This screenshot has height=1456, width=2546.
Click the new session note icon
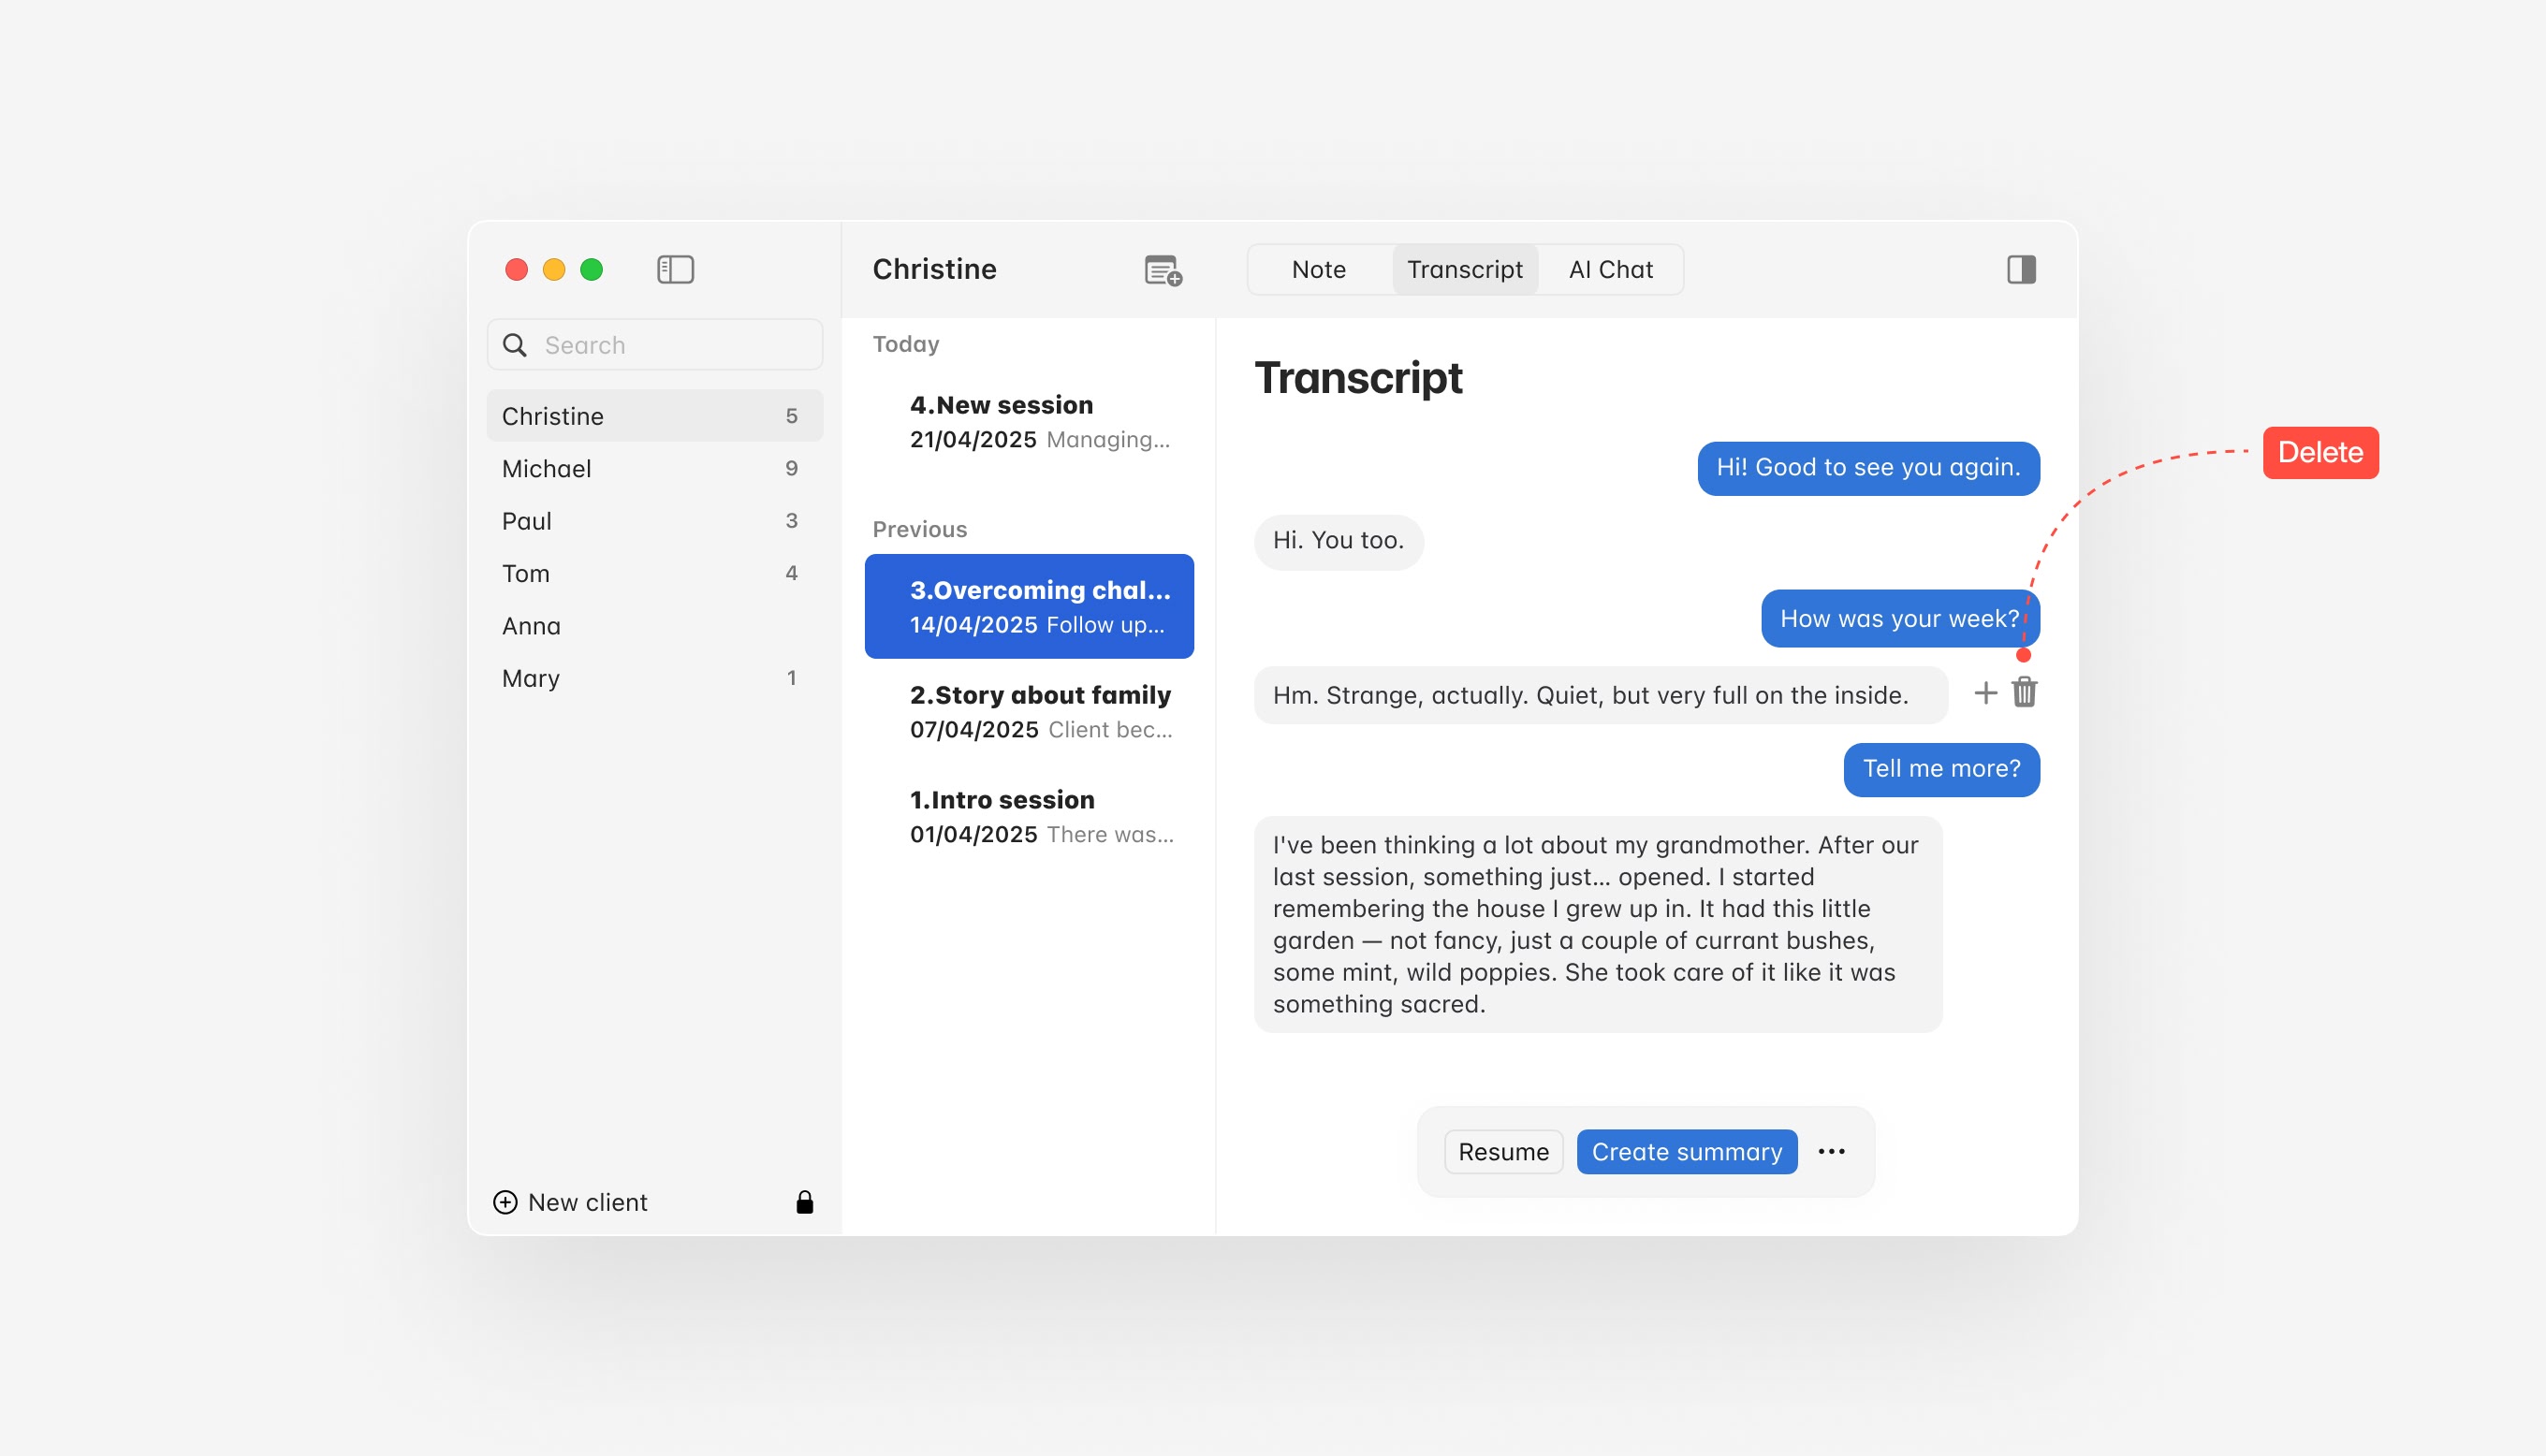pos(1162,270)
